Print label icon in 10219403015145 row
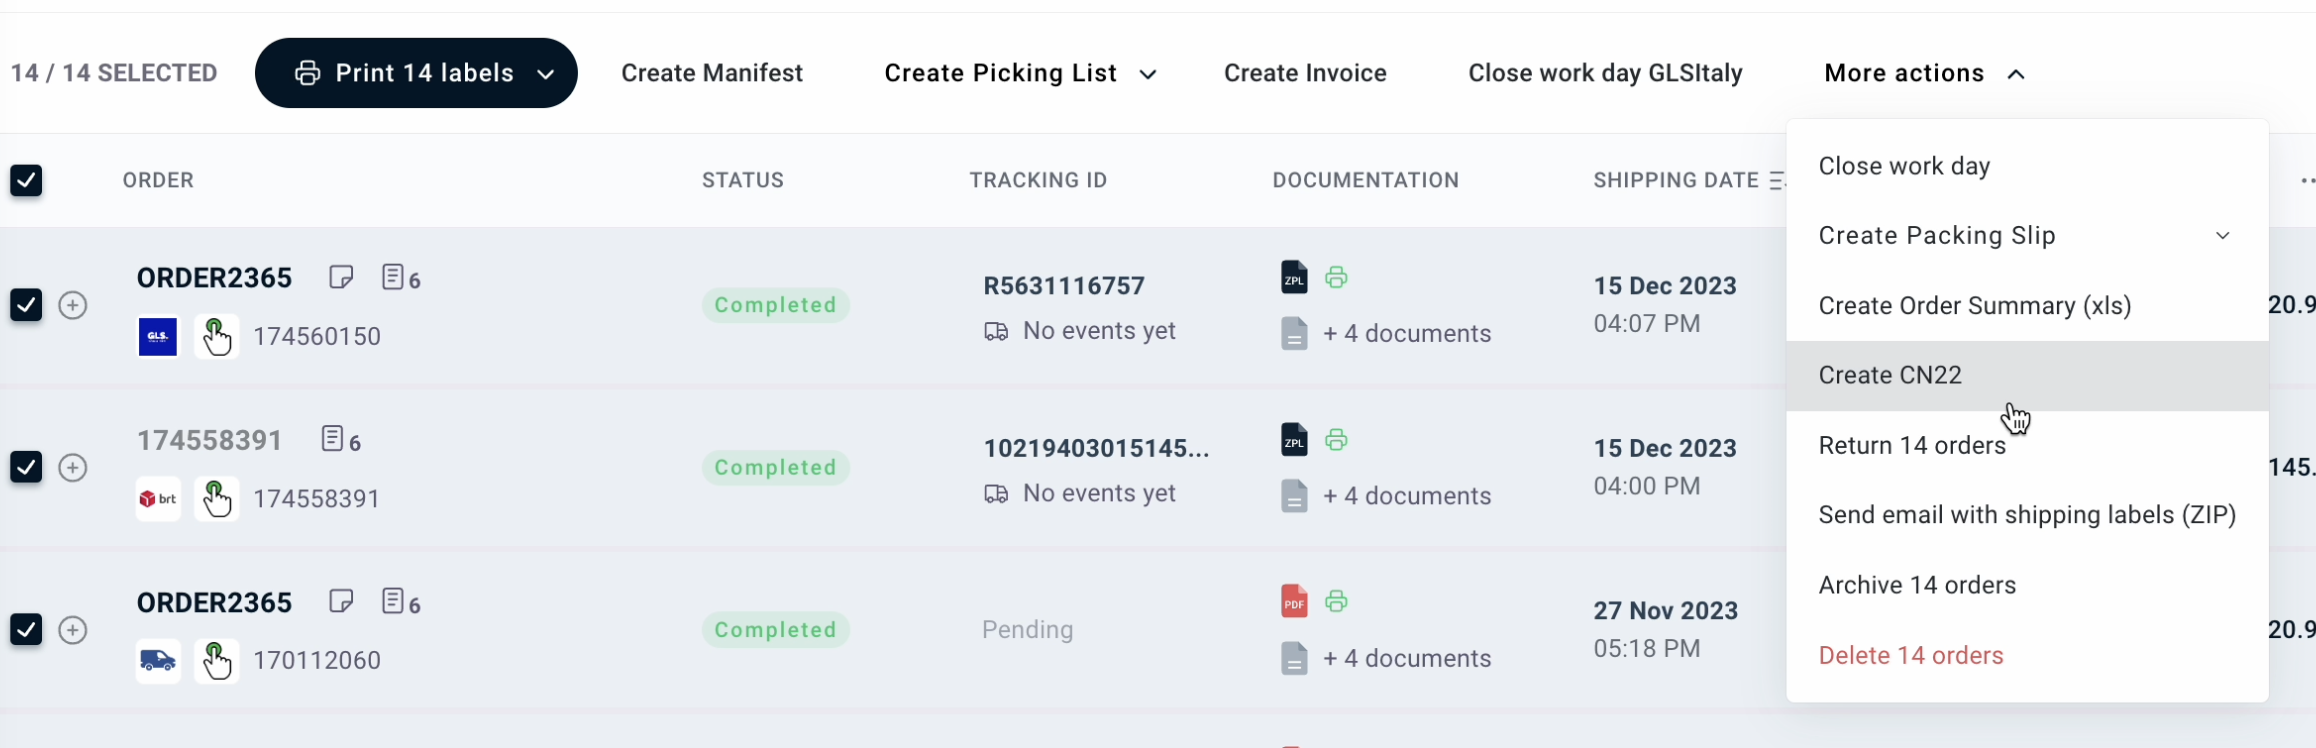Image resolution: width=2316 pixels, height=748 pixels. tap(1337, 440)
